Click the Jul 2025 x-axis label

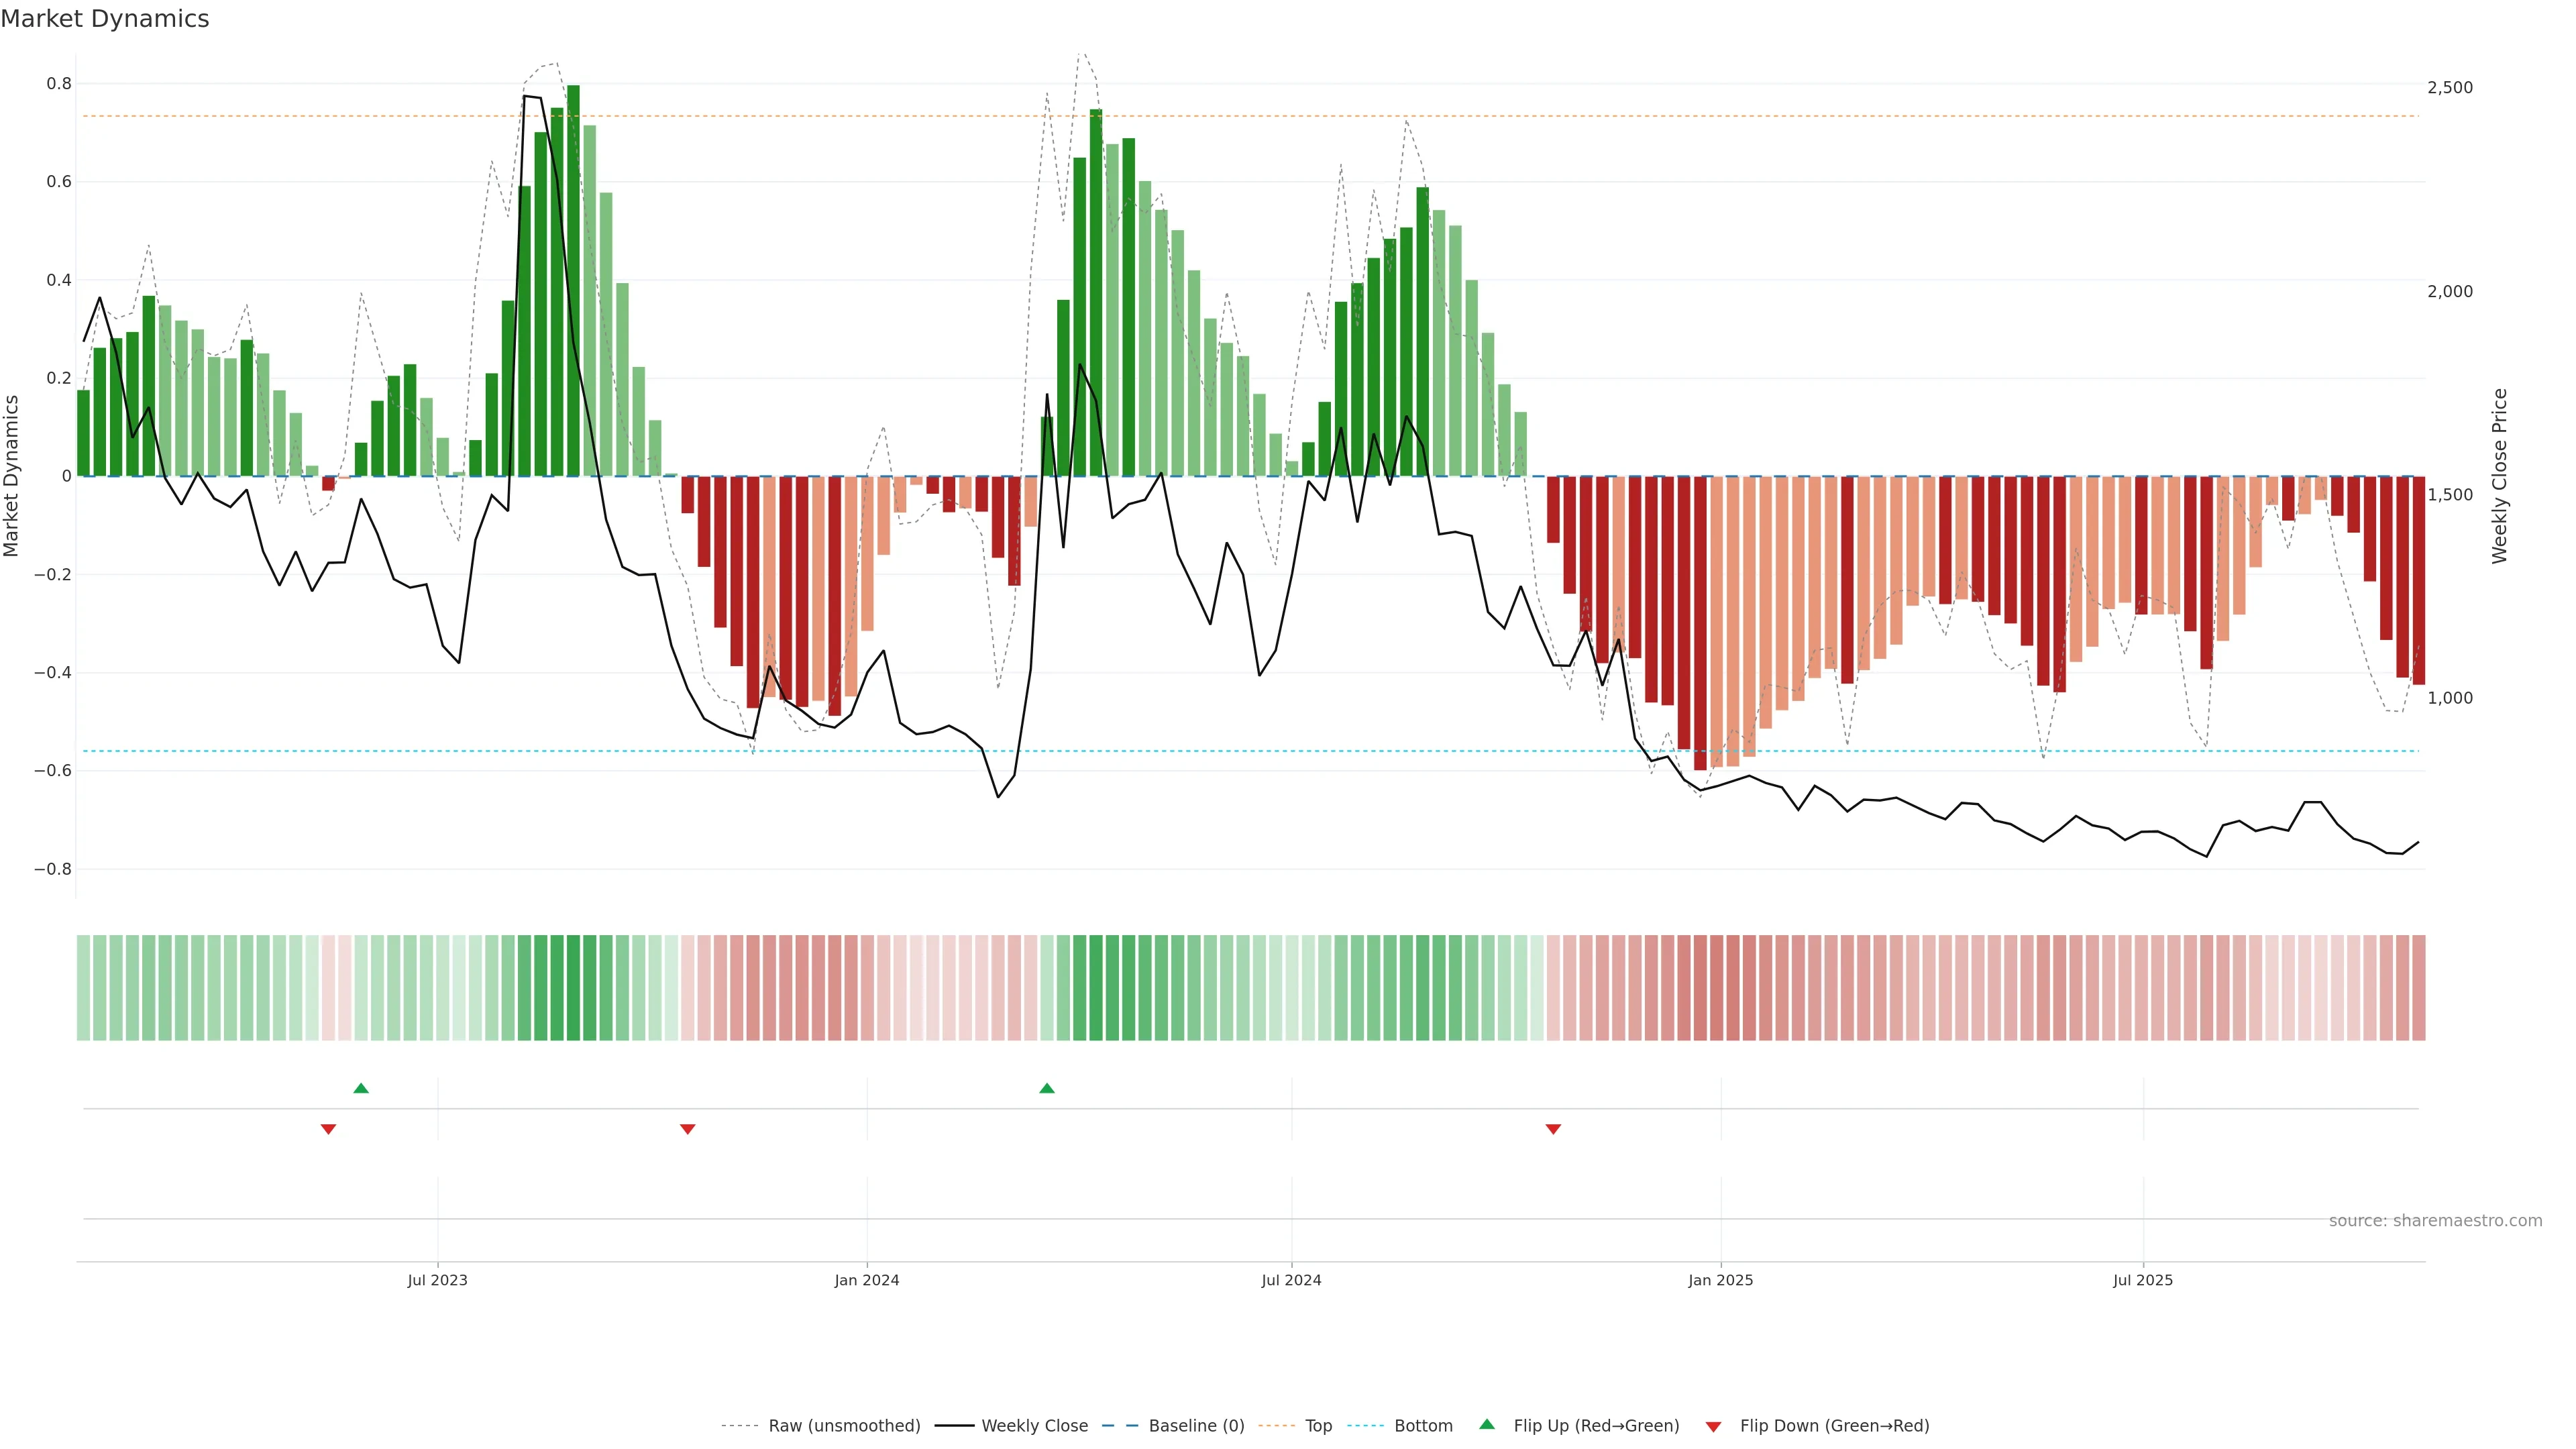[x=2142, y=1280]
